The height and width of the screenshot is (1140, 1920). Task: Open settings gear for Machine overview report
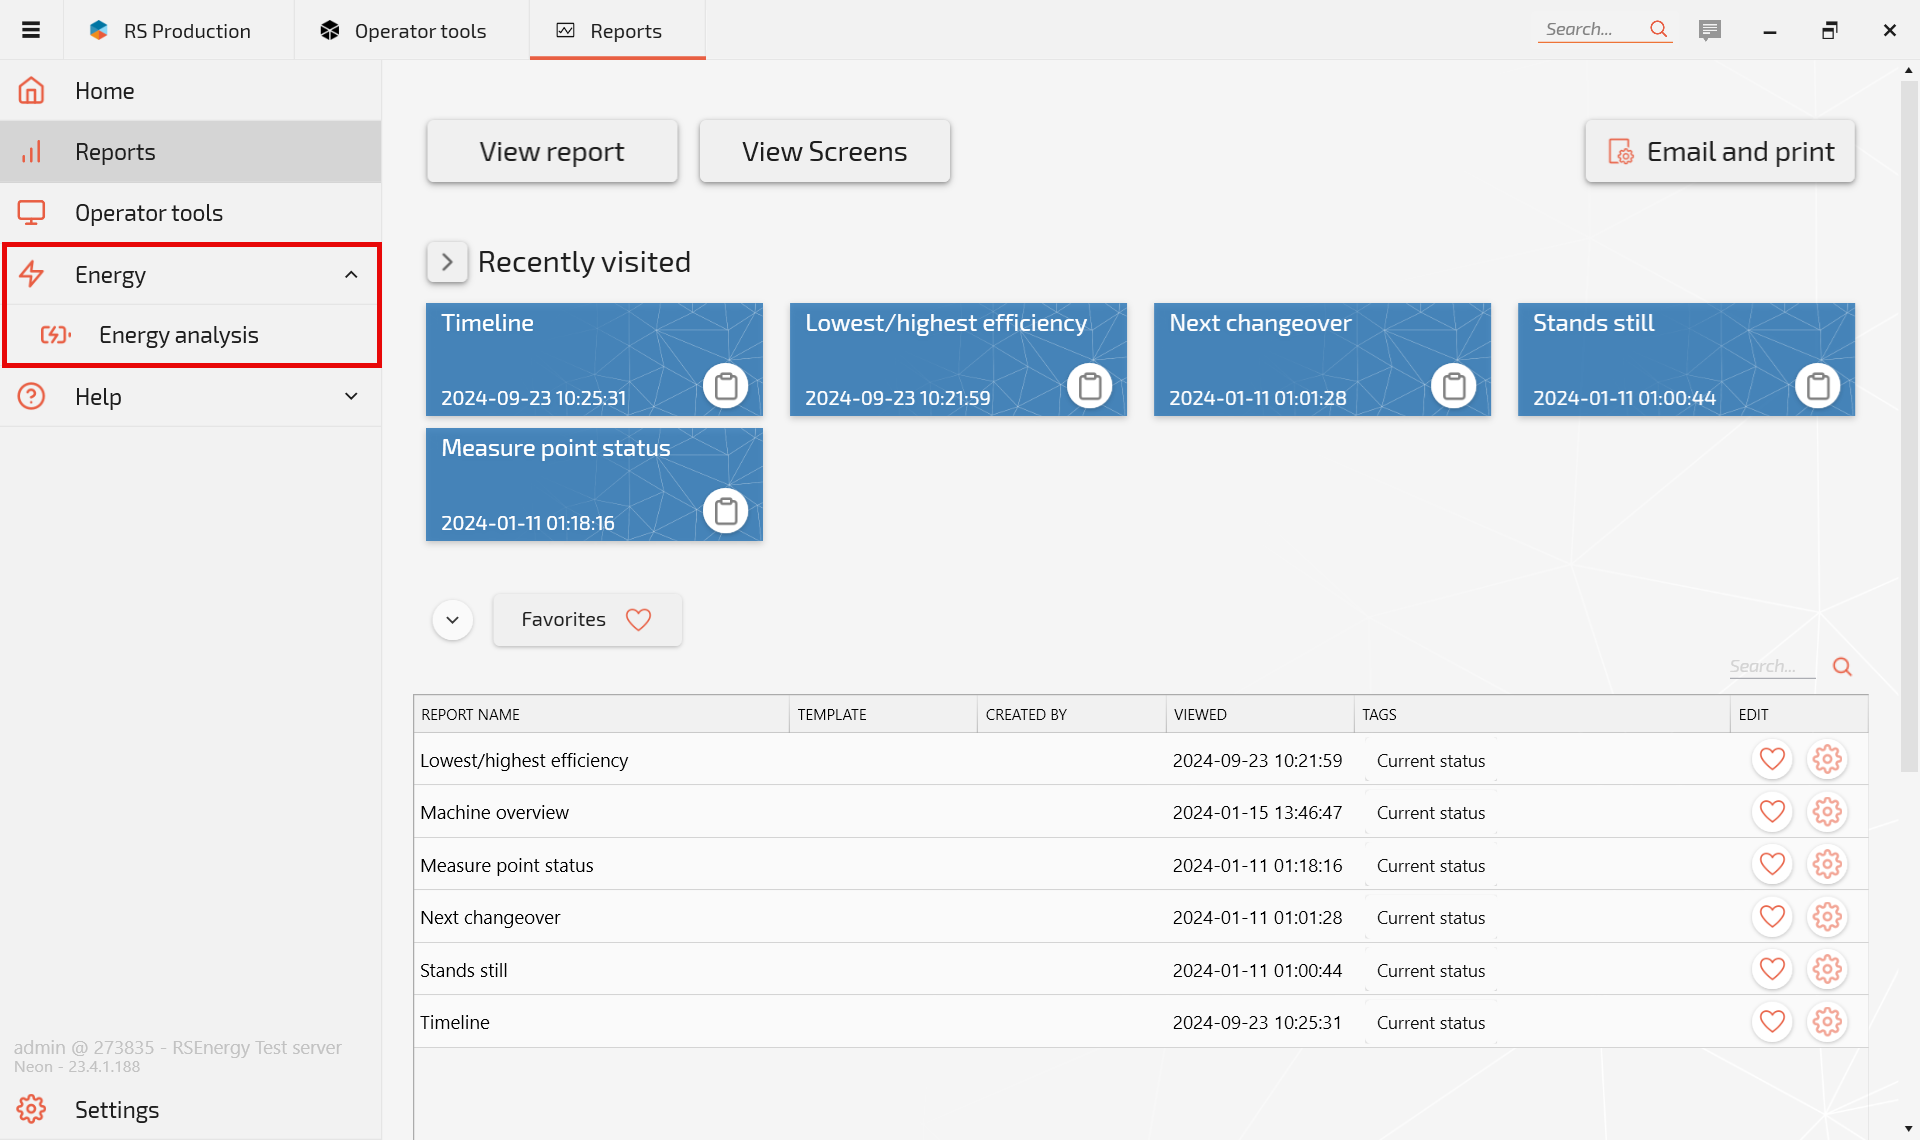(1827, 812)
